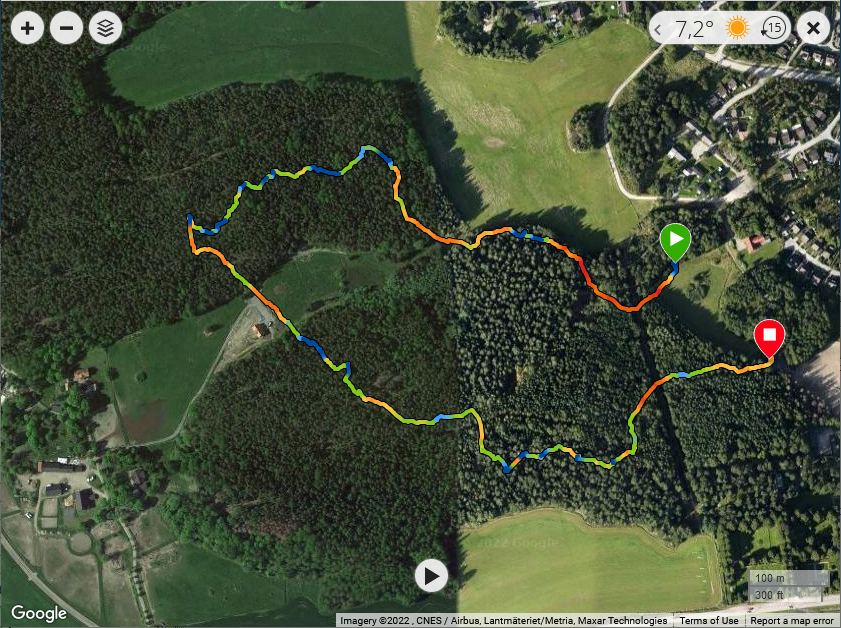
Task: Expand the weather panel chevron
Action: click(x=658, y=28)
